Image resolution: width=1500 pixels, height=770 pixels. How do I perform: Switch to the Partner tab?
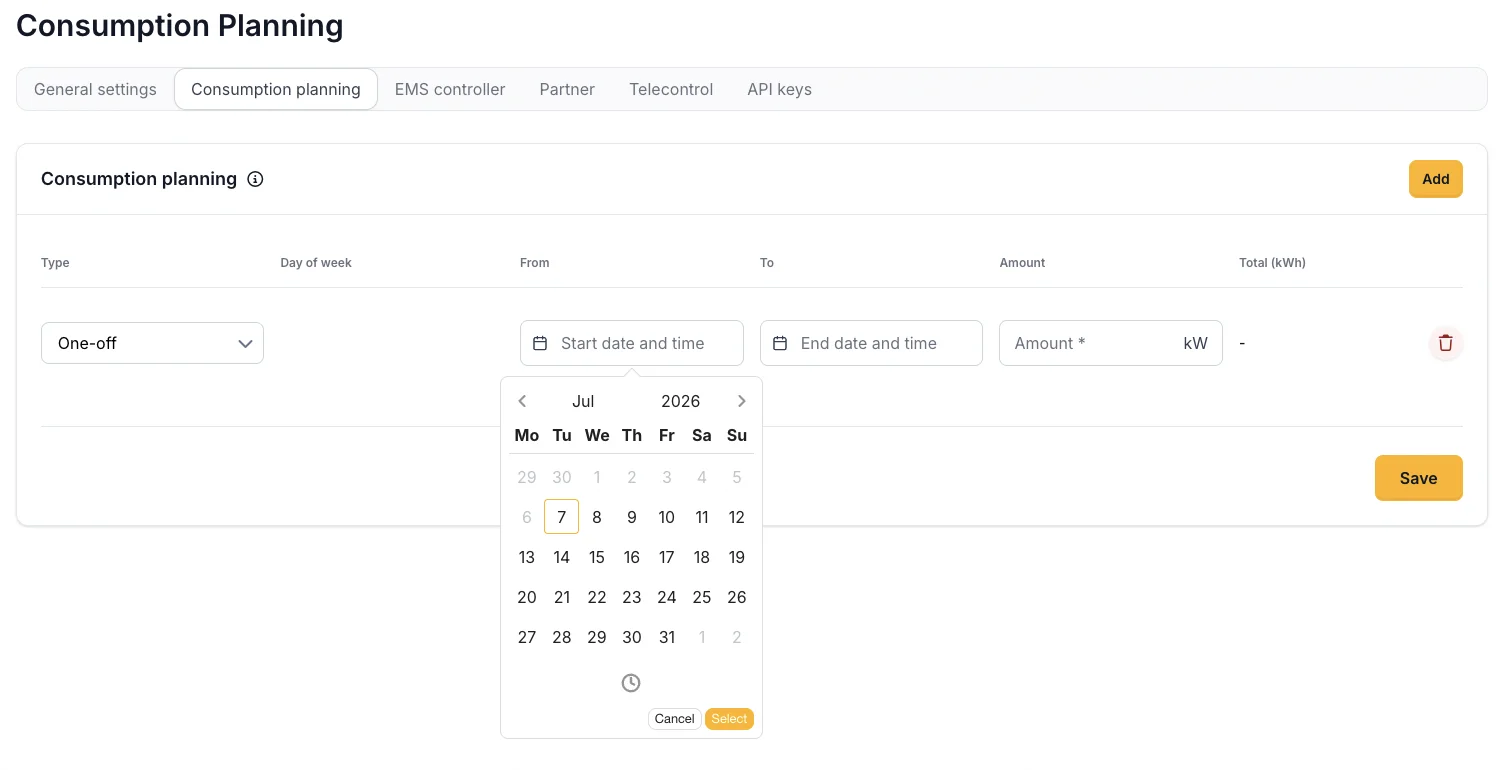click(x=567, y=89)
